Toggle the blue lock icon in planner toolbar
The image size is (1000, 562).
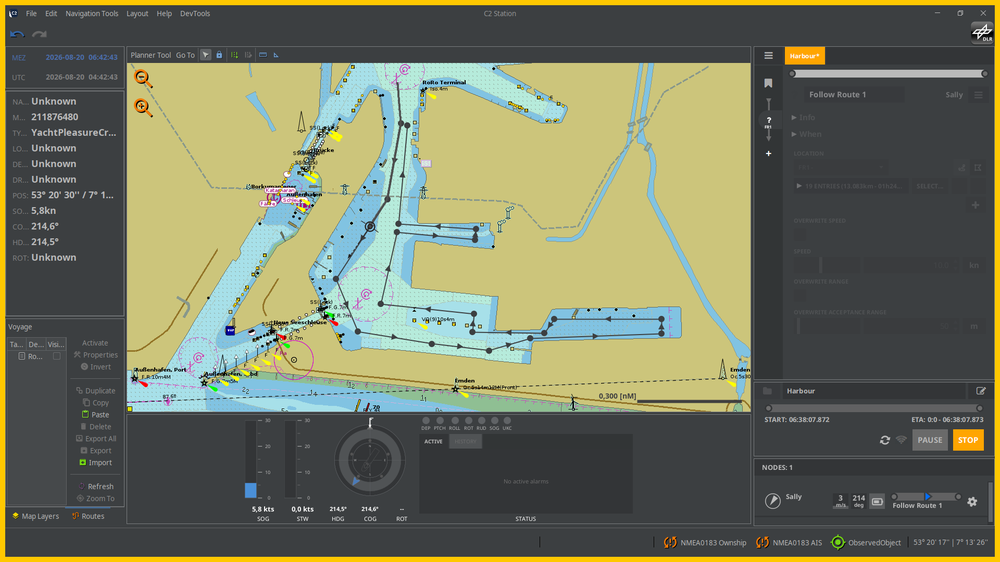pyautogui.click(x=219, y=55)
